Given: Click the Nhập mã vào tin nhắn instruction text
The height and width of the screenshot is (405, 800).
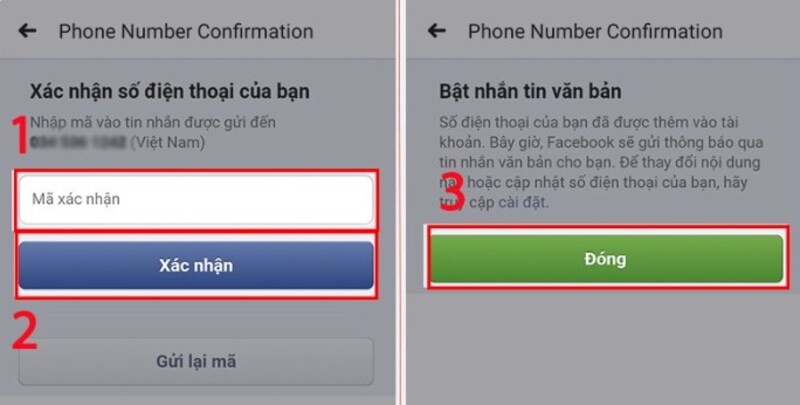Looking at the screenshot, I should pos(153,122).
